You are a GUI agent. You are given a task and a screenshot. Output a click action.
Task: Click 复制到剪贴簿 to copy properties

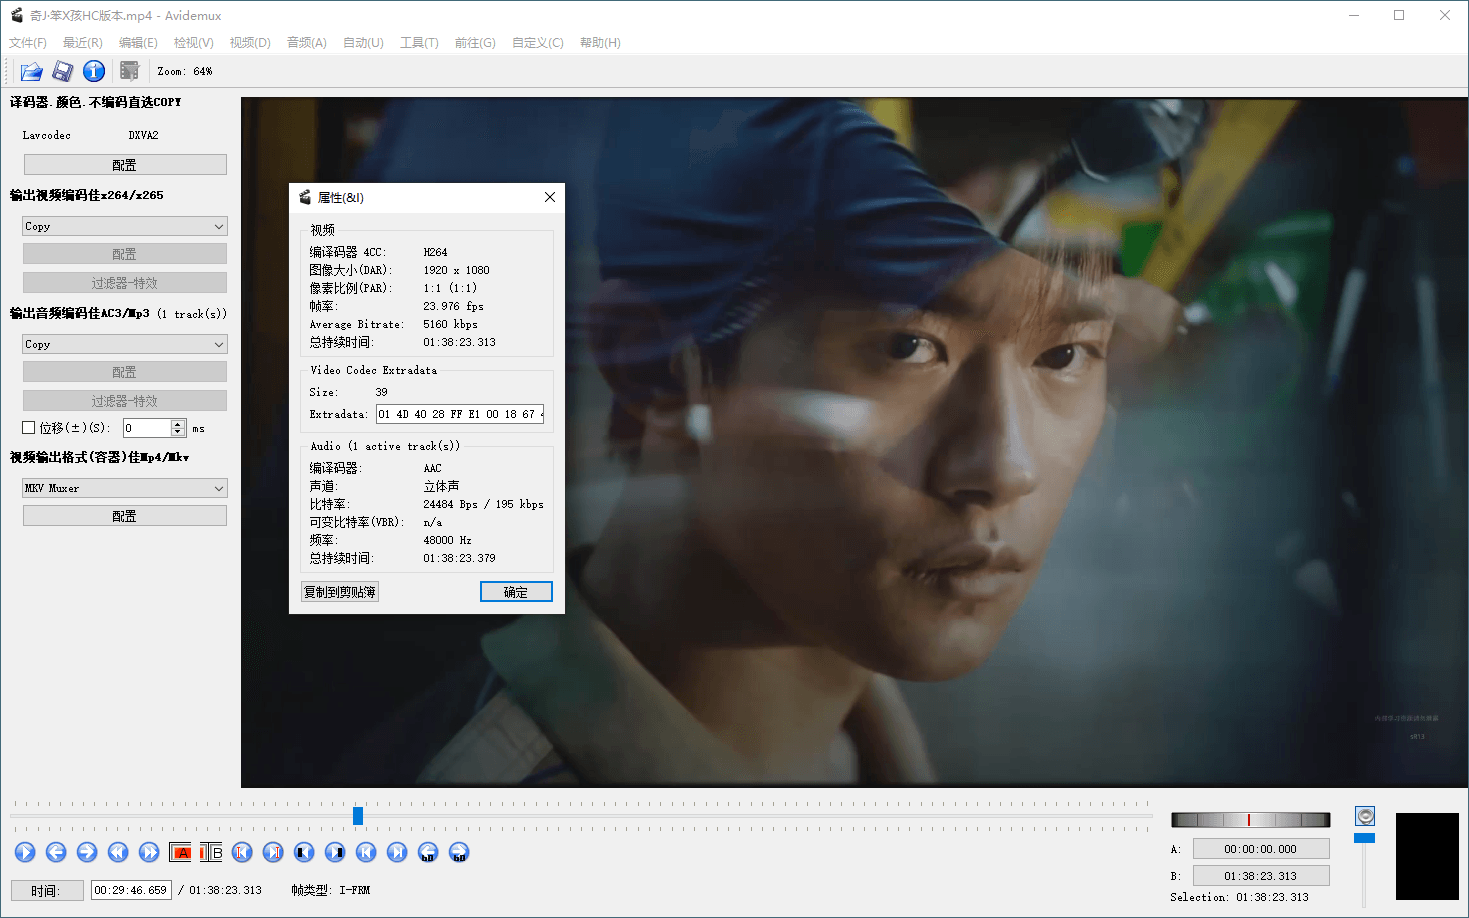click(339, 591)
